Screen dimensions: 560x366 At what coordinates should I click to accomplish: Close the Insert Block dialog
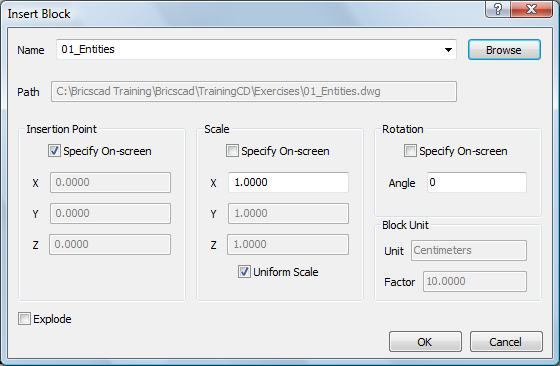click(x=531, y=9)
